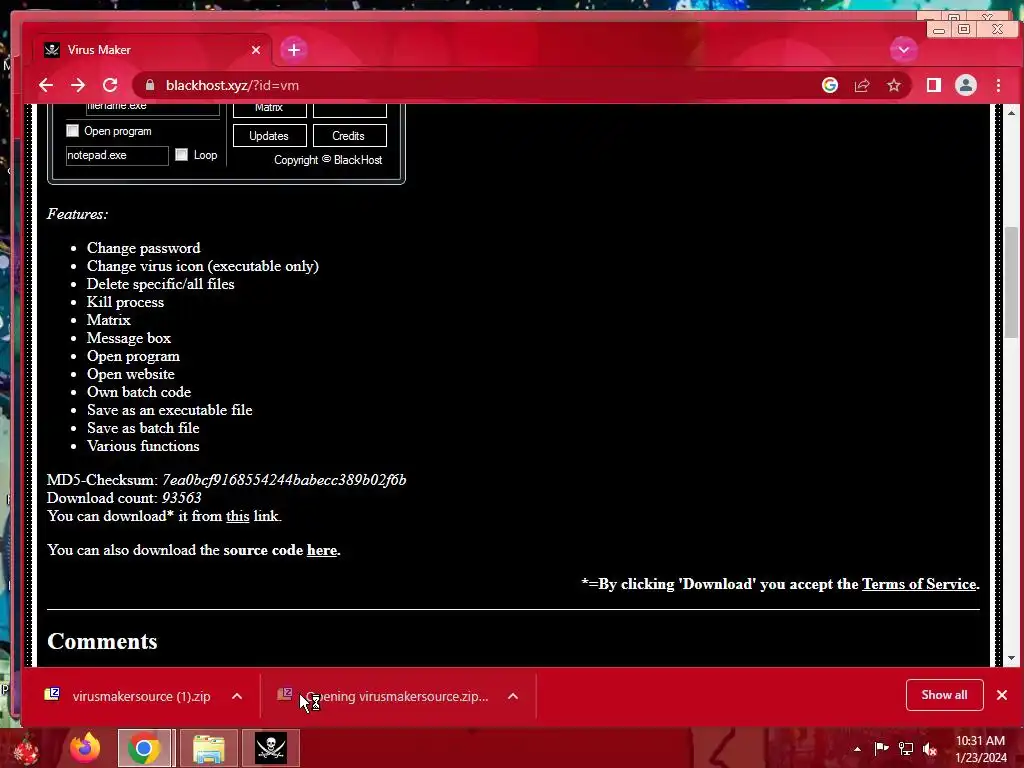1024x768 pixels.
Task: Open Chrome's three-dot menu
Action: [x=998, y=85]
